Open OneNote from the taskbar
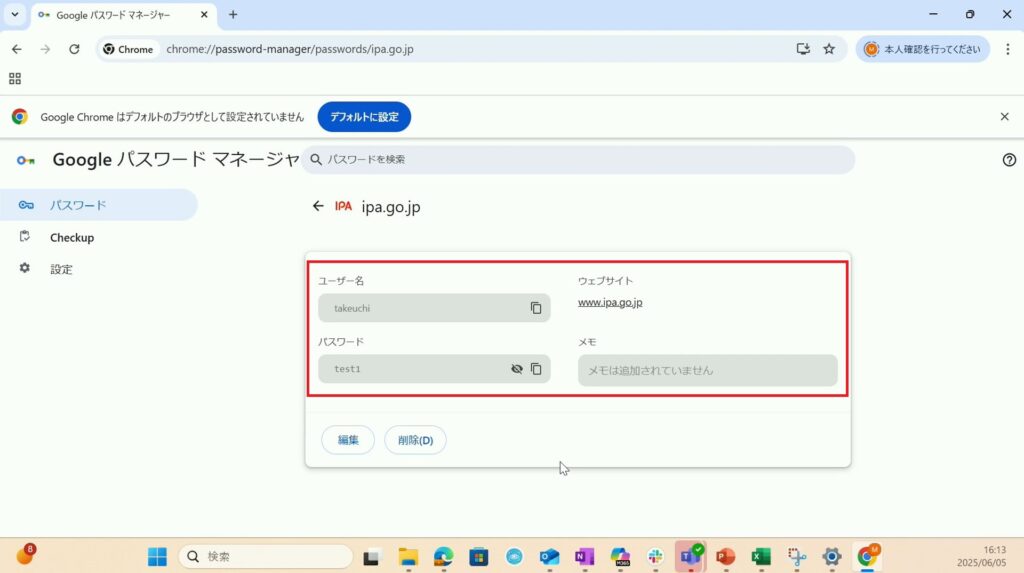 click(584, 557)
